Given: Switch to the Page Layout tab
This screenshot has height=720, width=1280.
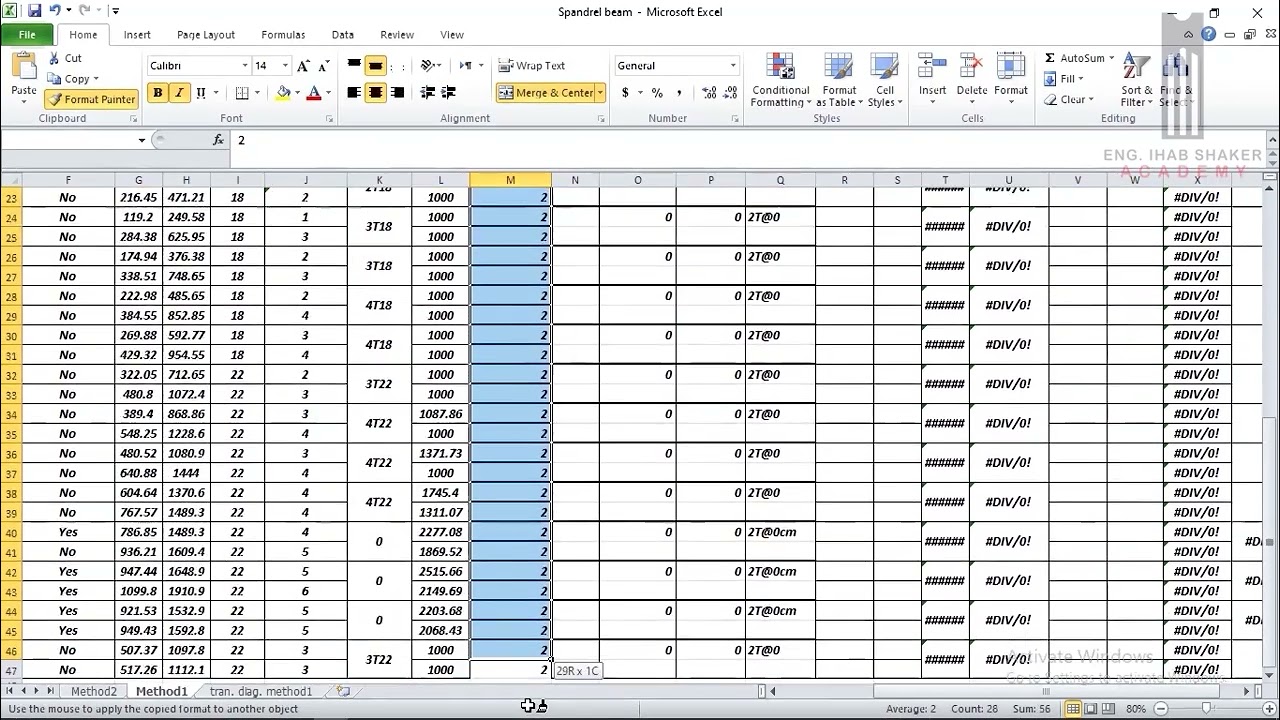Looking at the screenshot, I should (206, 35).
